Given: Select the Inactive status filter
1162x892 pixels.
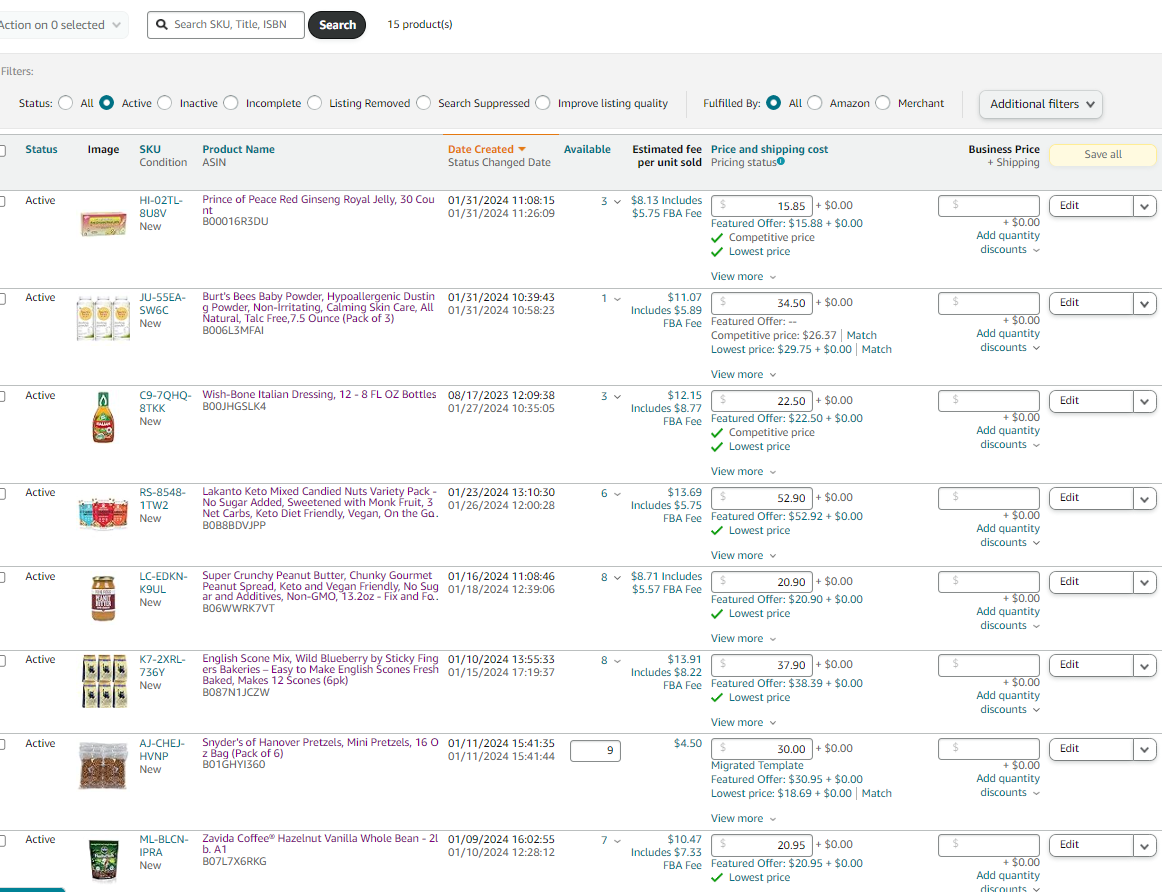Looking at the screenshot, I should pyautogui.click(x=165, y=103).
